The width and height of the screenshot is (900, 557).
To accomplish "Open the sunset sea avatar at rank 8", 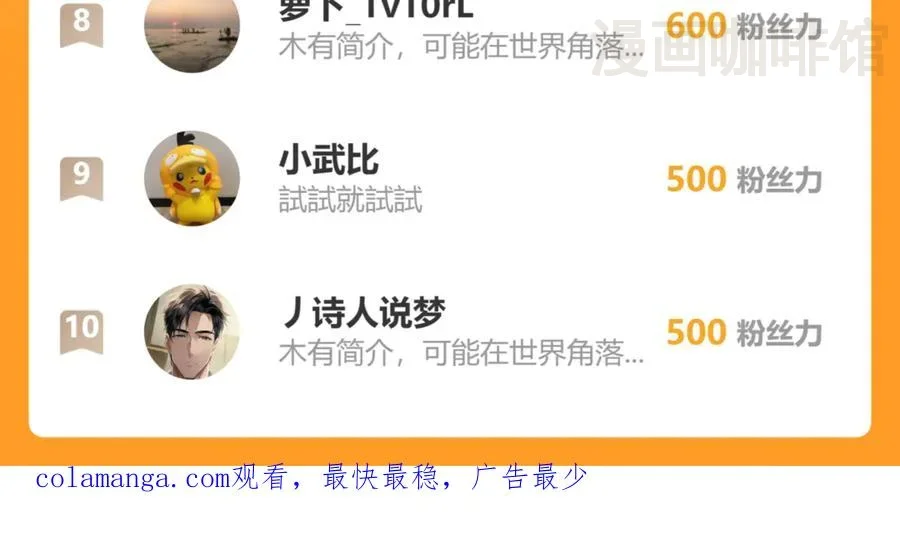I will pyautogui.click(x=192, y=28).
